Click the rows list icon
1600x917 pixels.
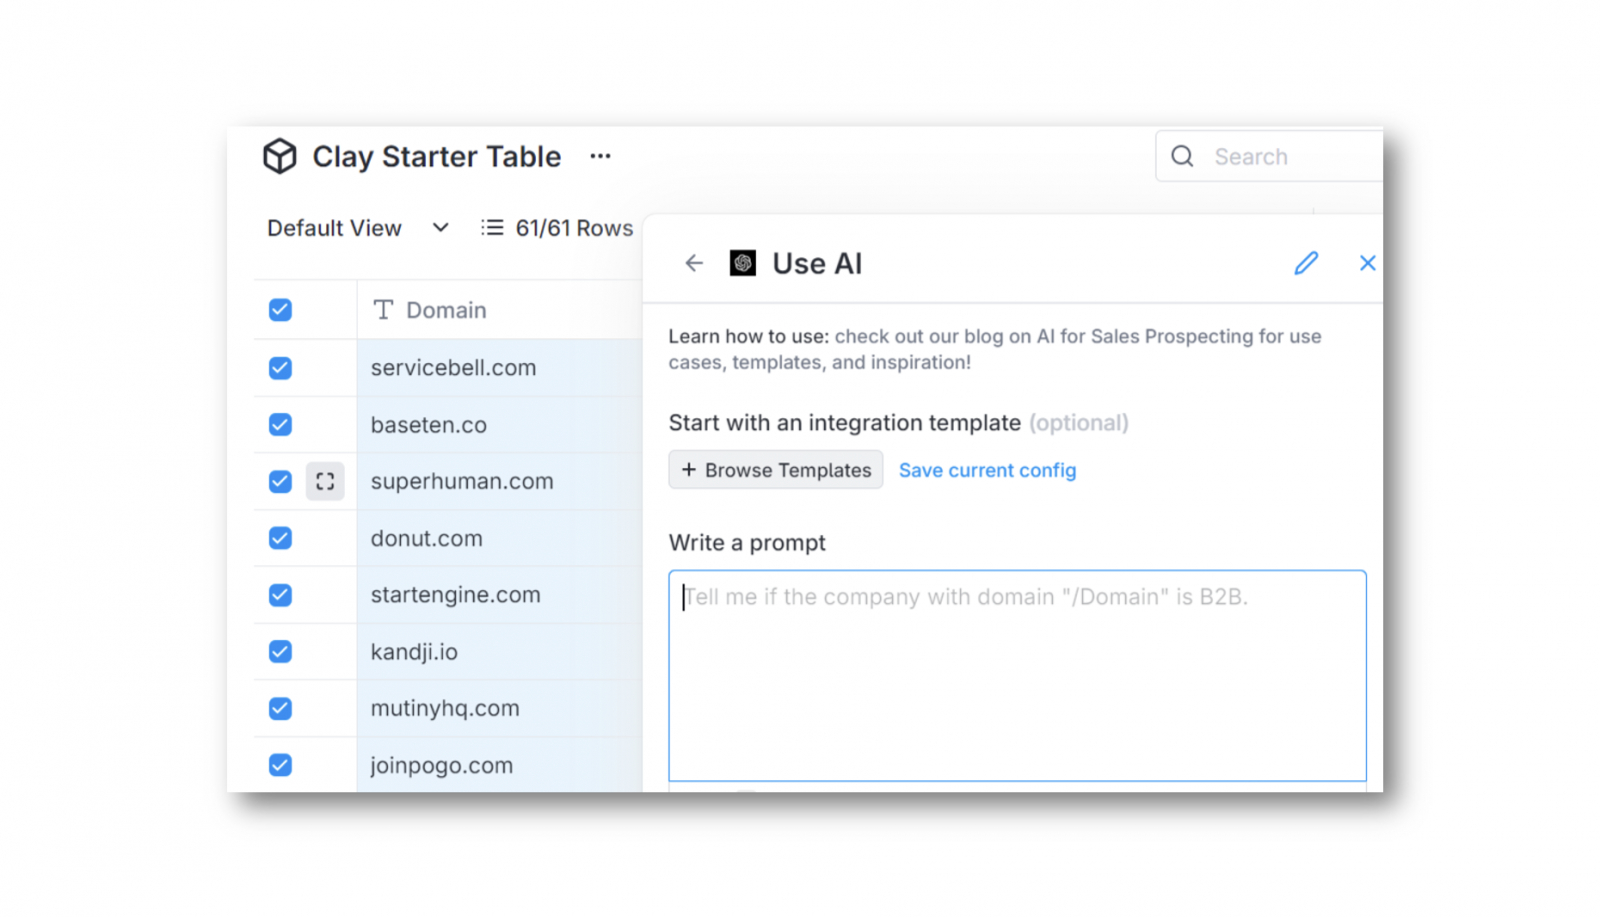[x=491, y=228]
